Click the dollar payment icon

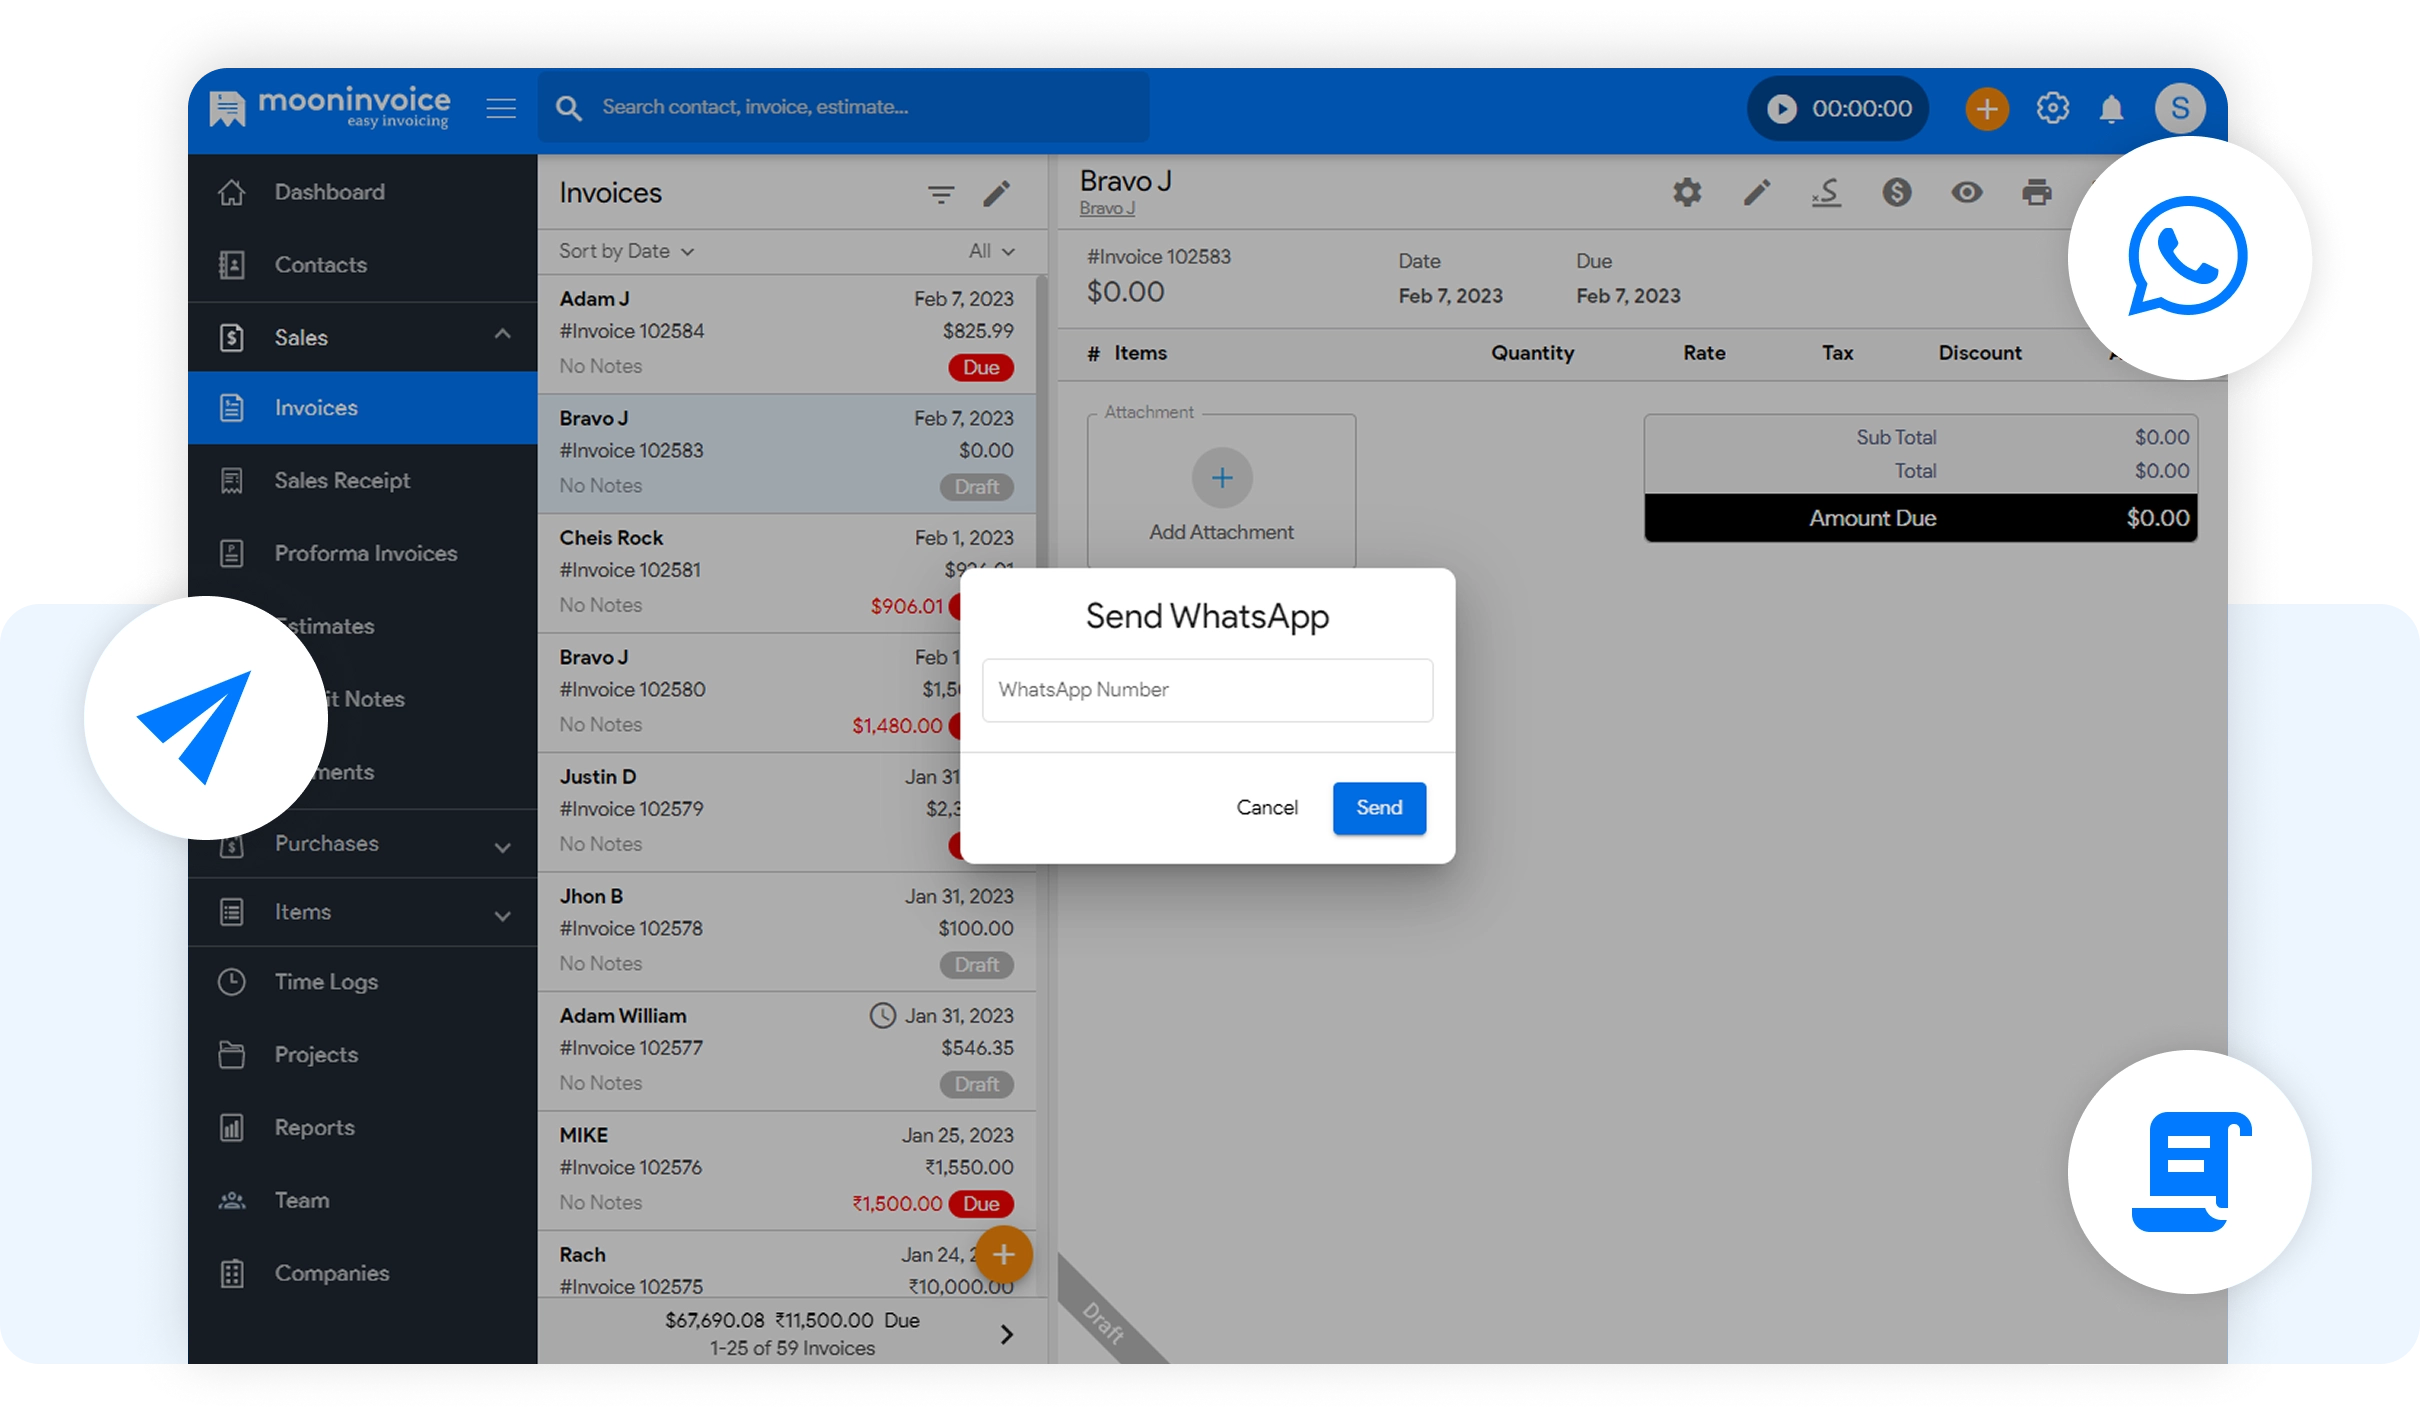[x=1896, y=192]
